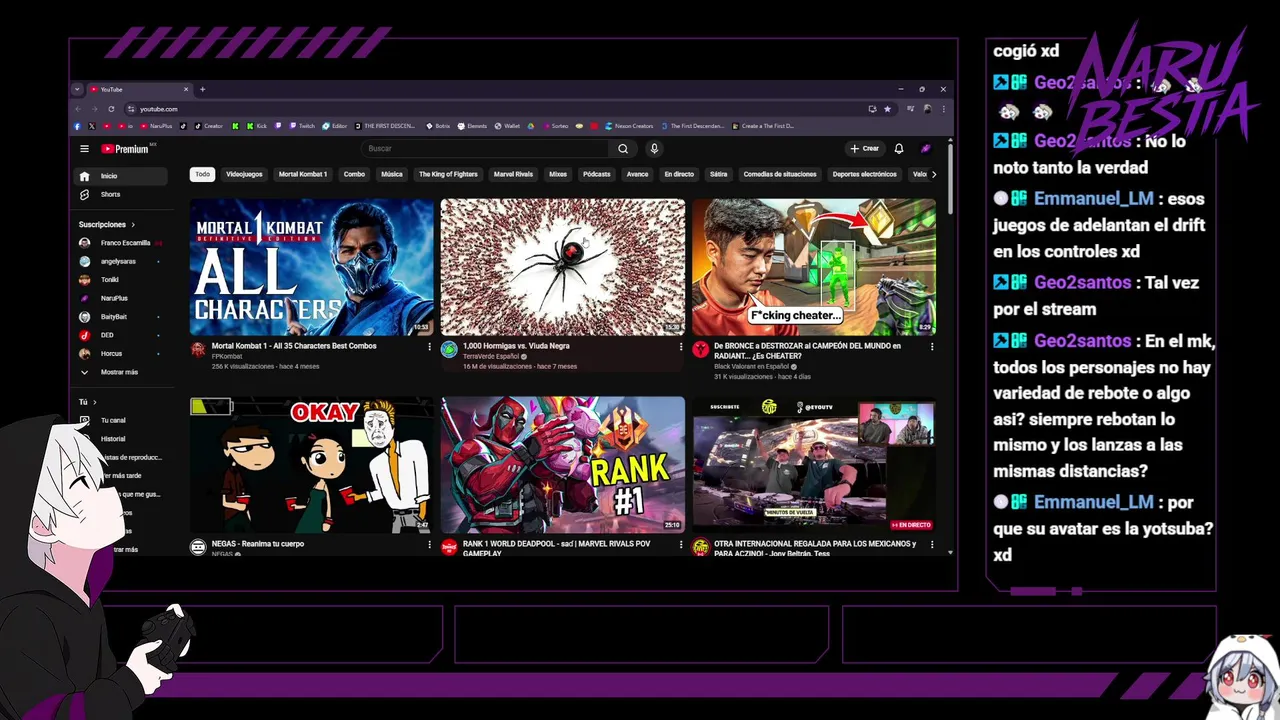Select the Música filter chip
1280x720 pixels.
pyautogui.click(x=392, y=174)
